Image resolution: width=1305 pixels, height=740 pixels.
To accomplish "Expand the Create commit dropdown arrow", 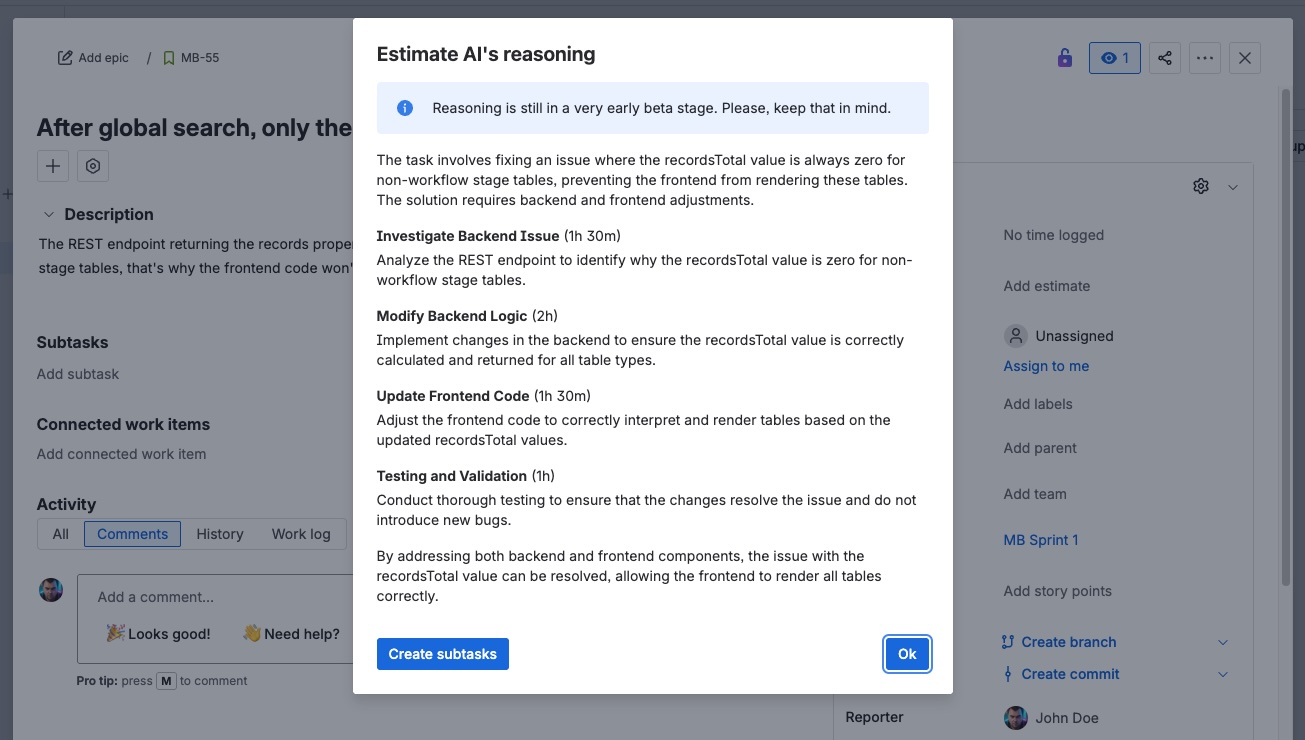I will click(x=1222, y=674).
